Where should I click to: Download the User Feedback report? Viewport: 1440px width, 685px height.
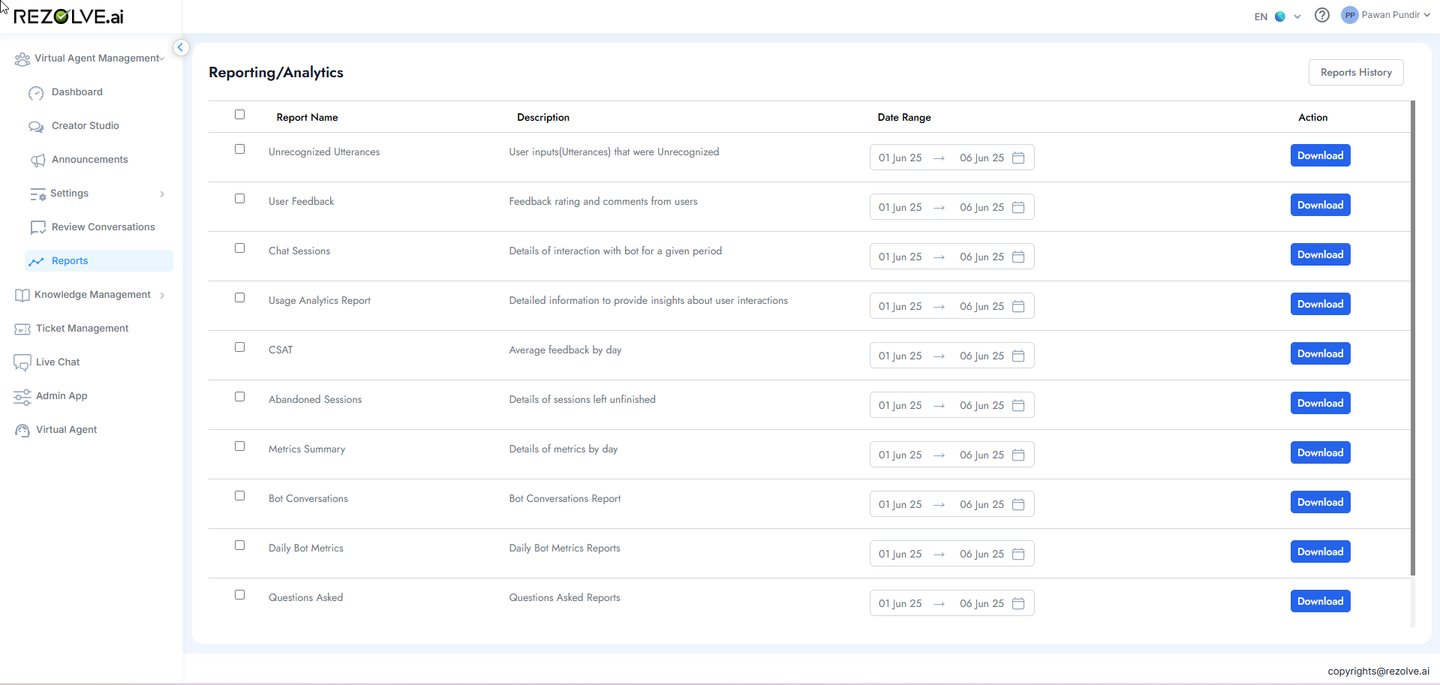(1320, 205)
